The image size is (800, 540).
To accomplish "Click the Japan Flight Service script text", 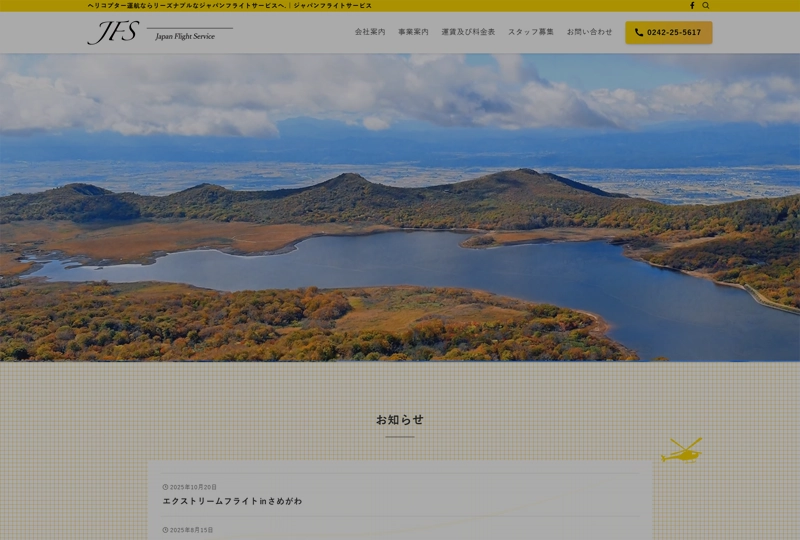I will (x=185, y=37).
